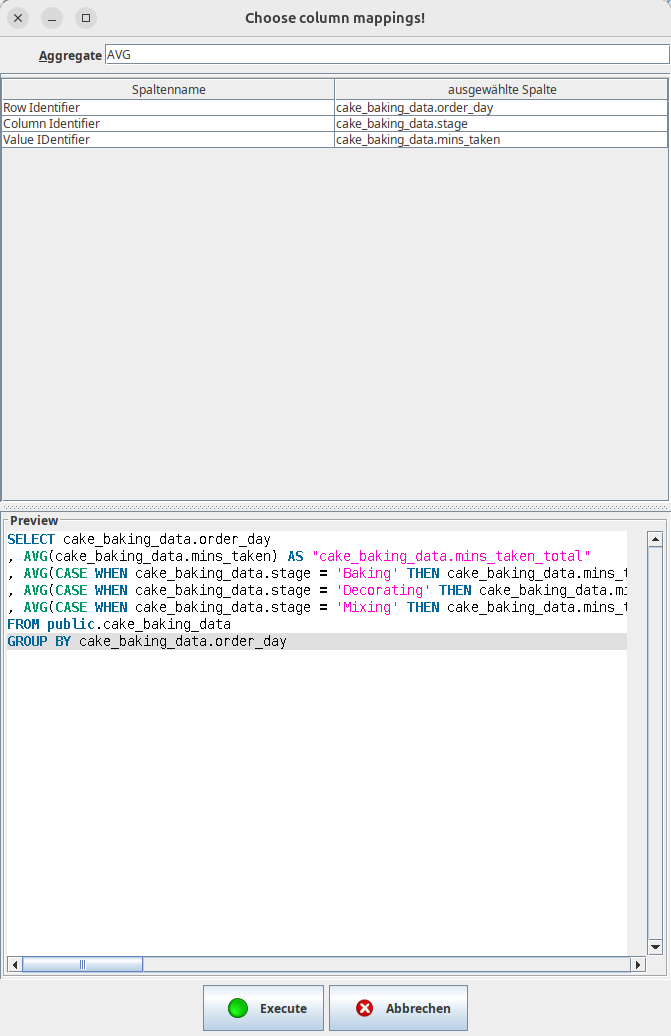Open the cake_baking_data.mins_taken mapping cell
Image resolution: width=671 pixels, height=1036 pixels.
tap(501, 139)
